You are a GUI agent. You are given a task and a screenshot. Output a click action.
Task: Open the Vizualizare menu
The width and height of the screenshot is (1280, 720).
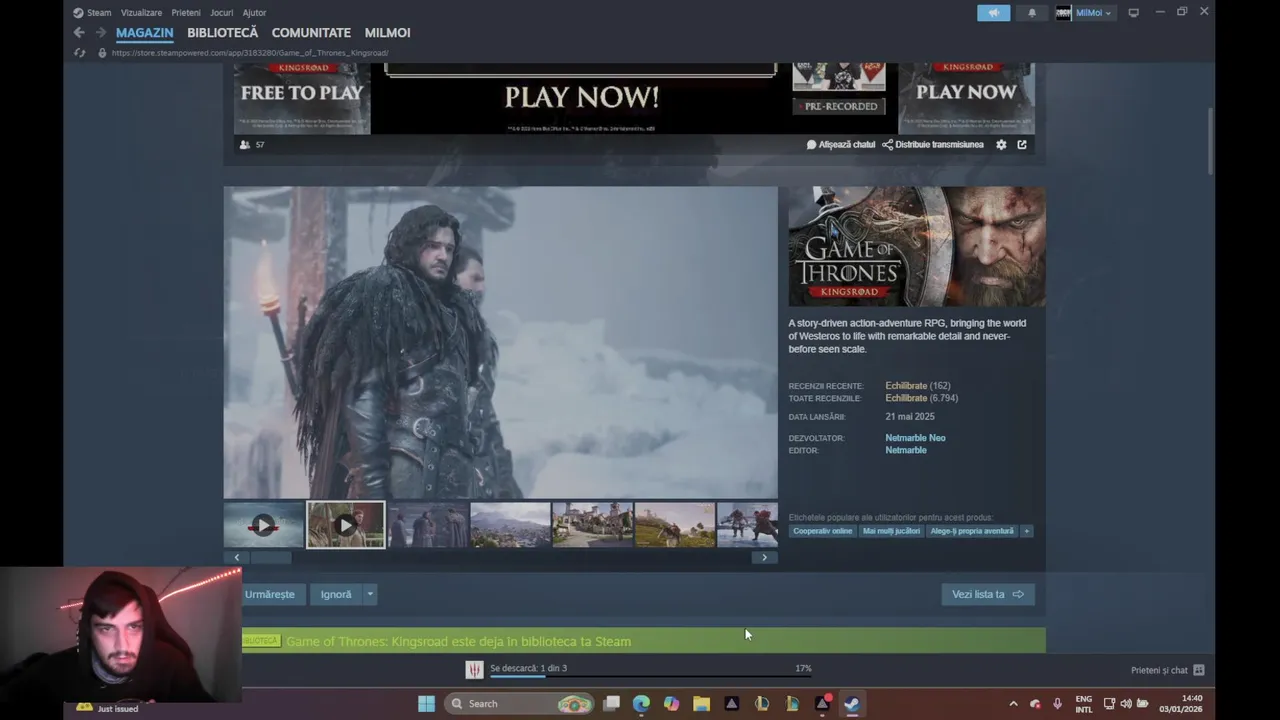[x=141, y=13]
